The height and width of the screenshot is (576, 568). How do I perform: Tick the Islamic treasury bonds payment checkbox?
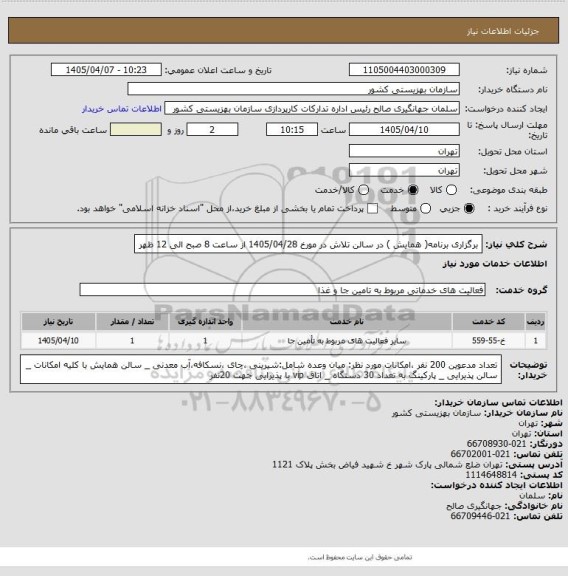(x=373, y=209)
